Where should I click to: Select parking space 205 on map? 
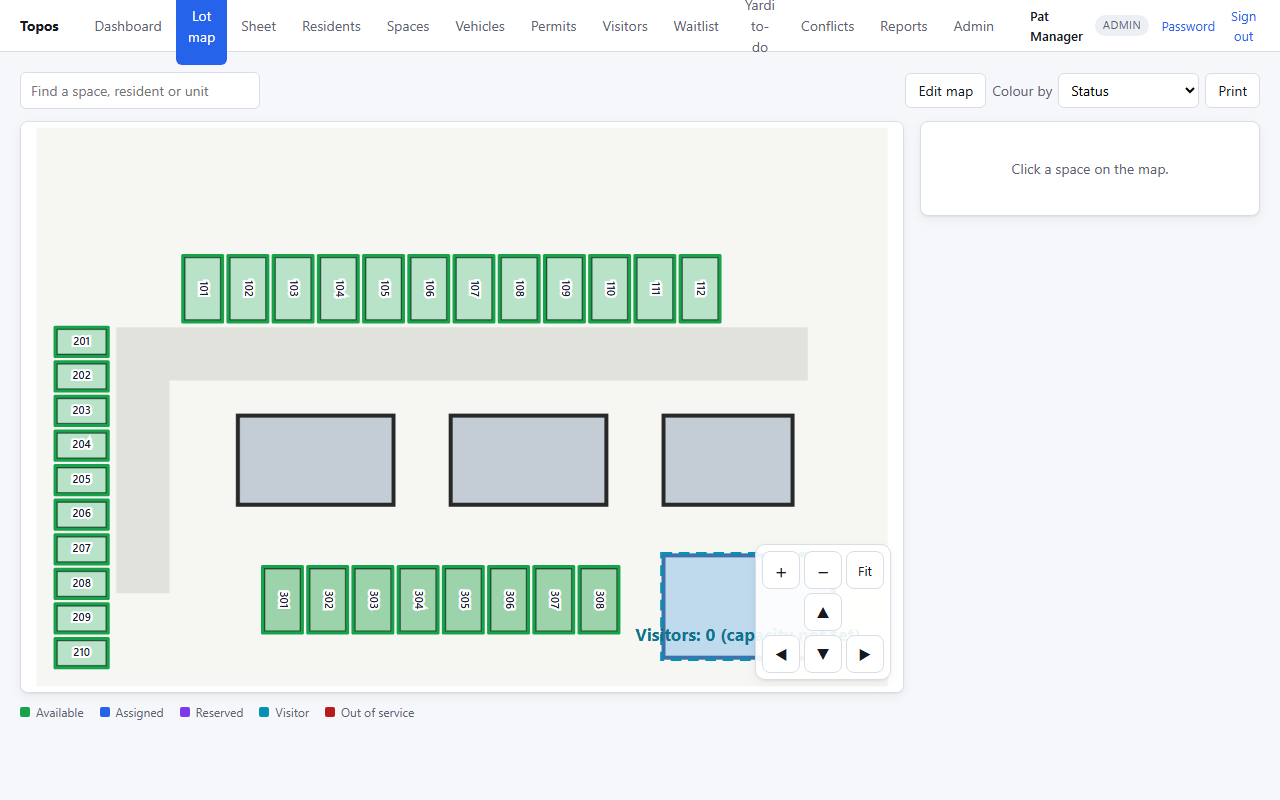tap(82, 479)
